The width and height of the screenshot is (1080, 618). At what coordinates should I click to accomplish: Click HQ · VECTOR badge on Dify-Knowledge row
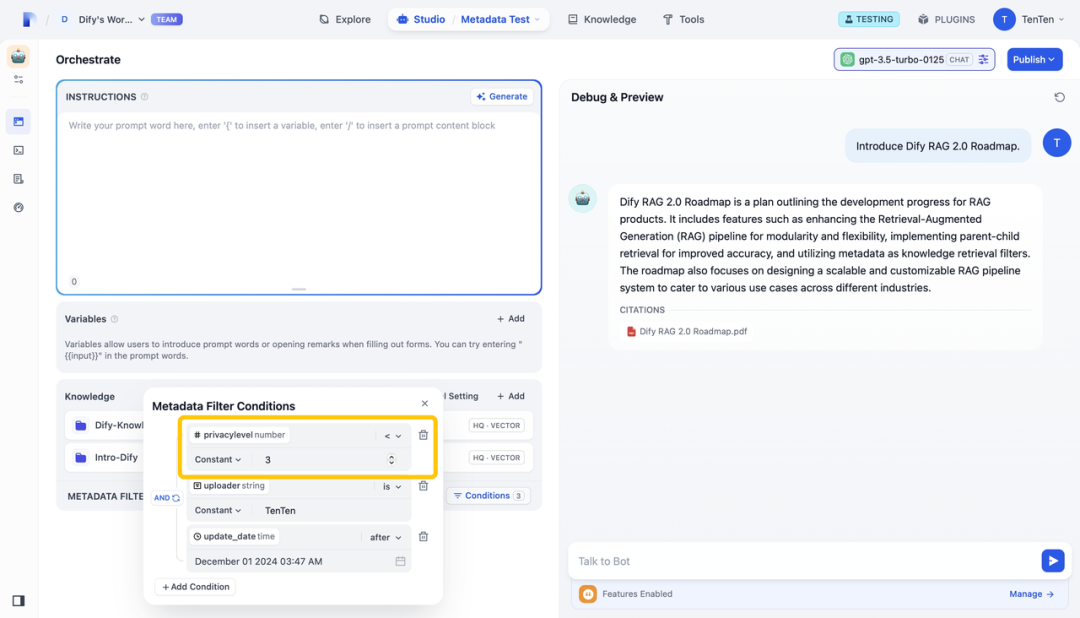click(497, 426)
